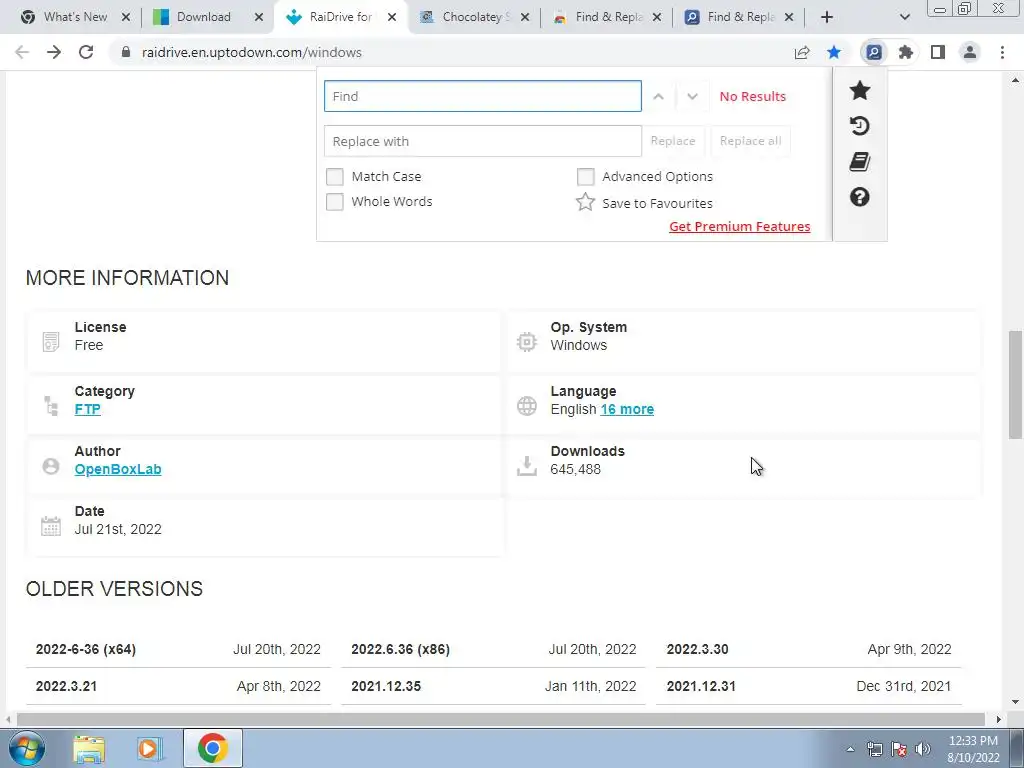Enable Match Case checkbox
Viewport: 1024px width, 768px height.
tap(334, 176)
